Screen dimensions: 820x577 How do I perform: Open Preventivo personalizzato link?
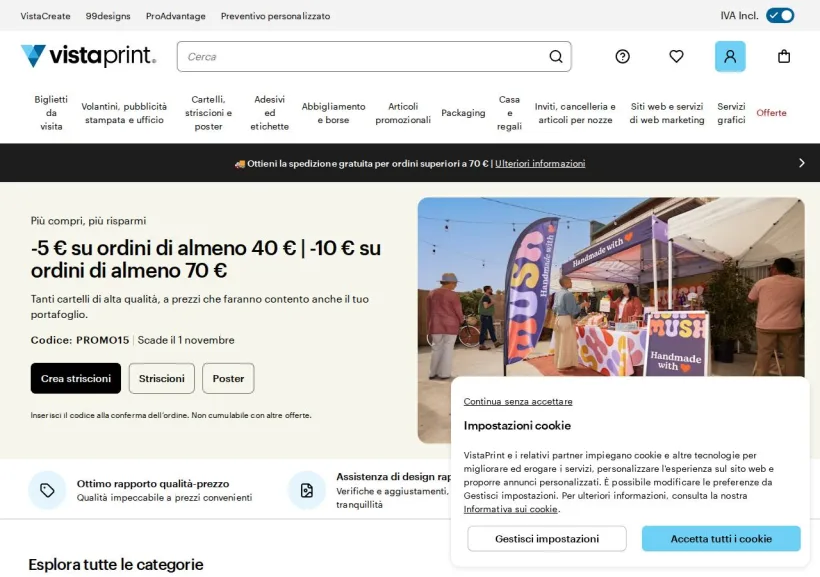(275, 16)
